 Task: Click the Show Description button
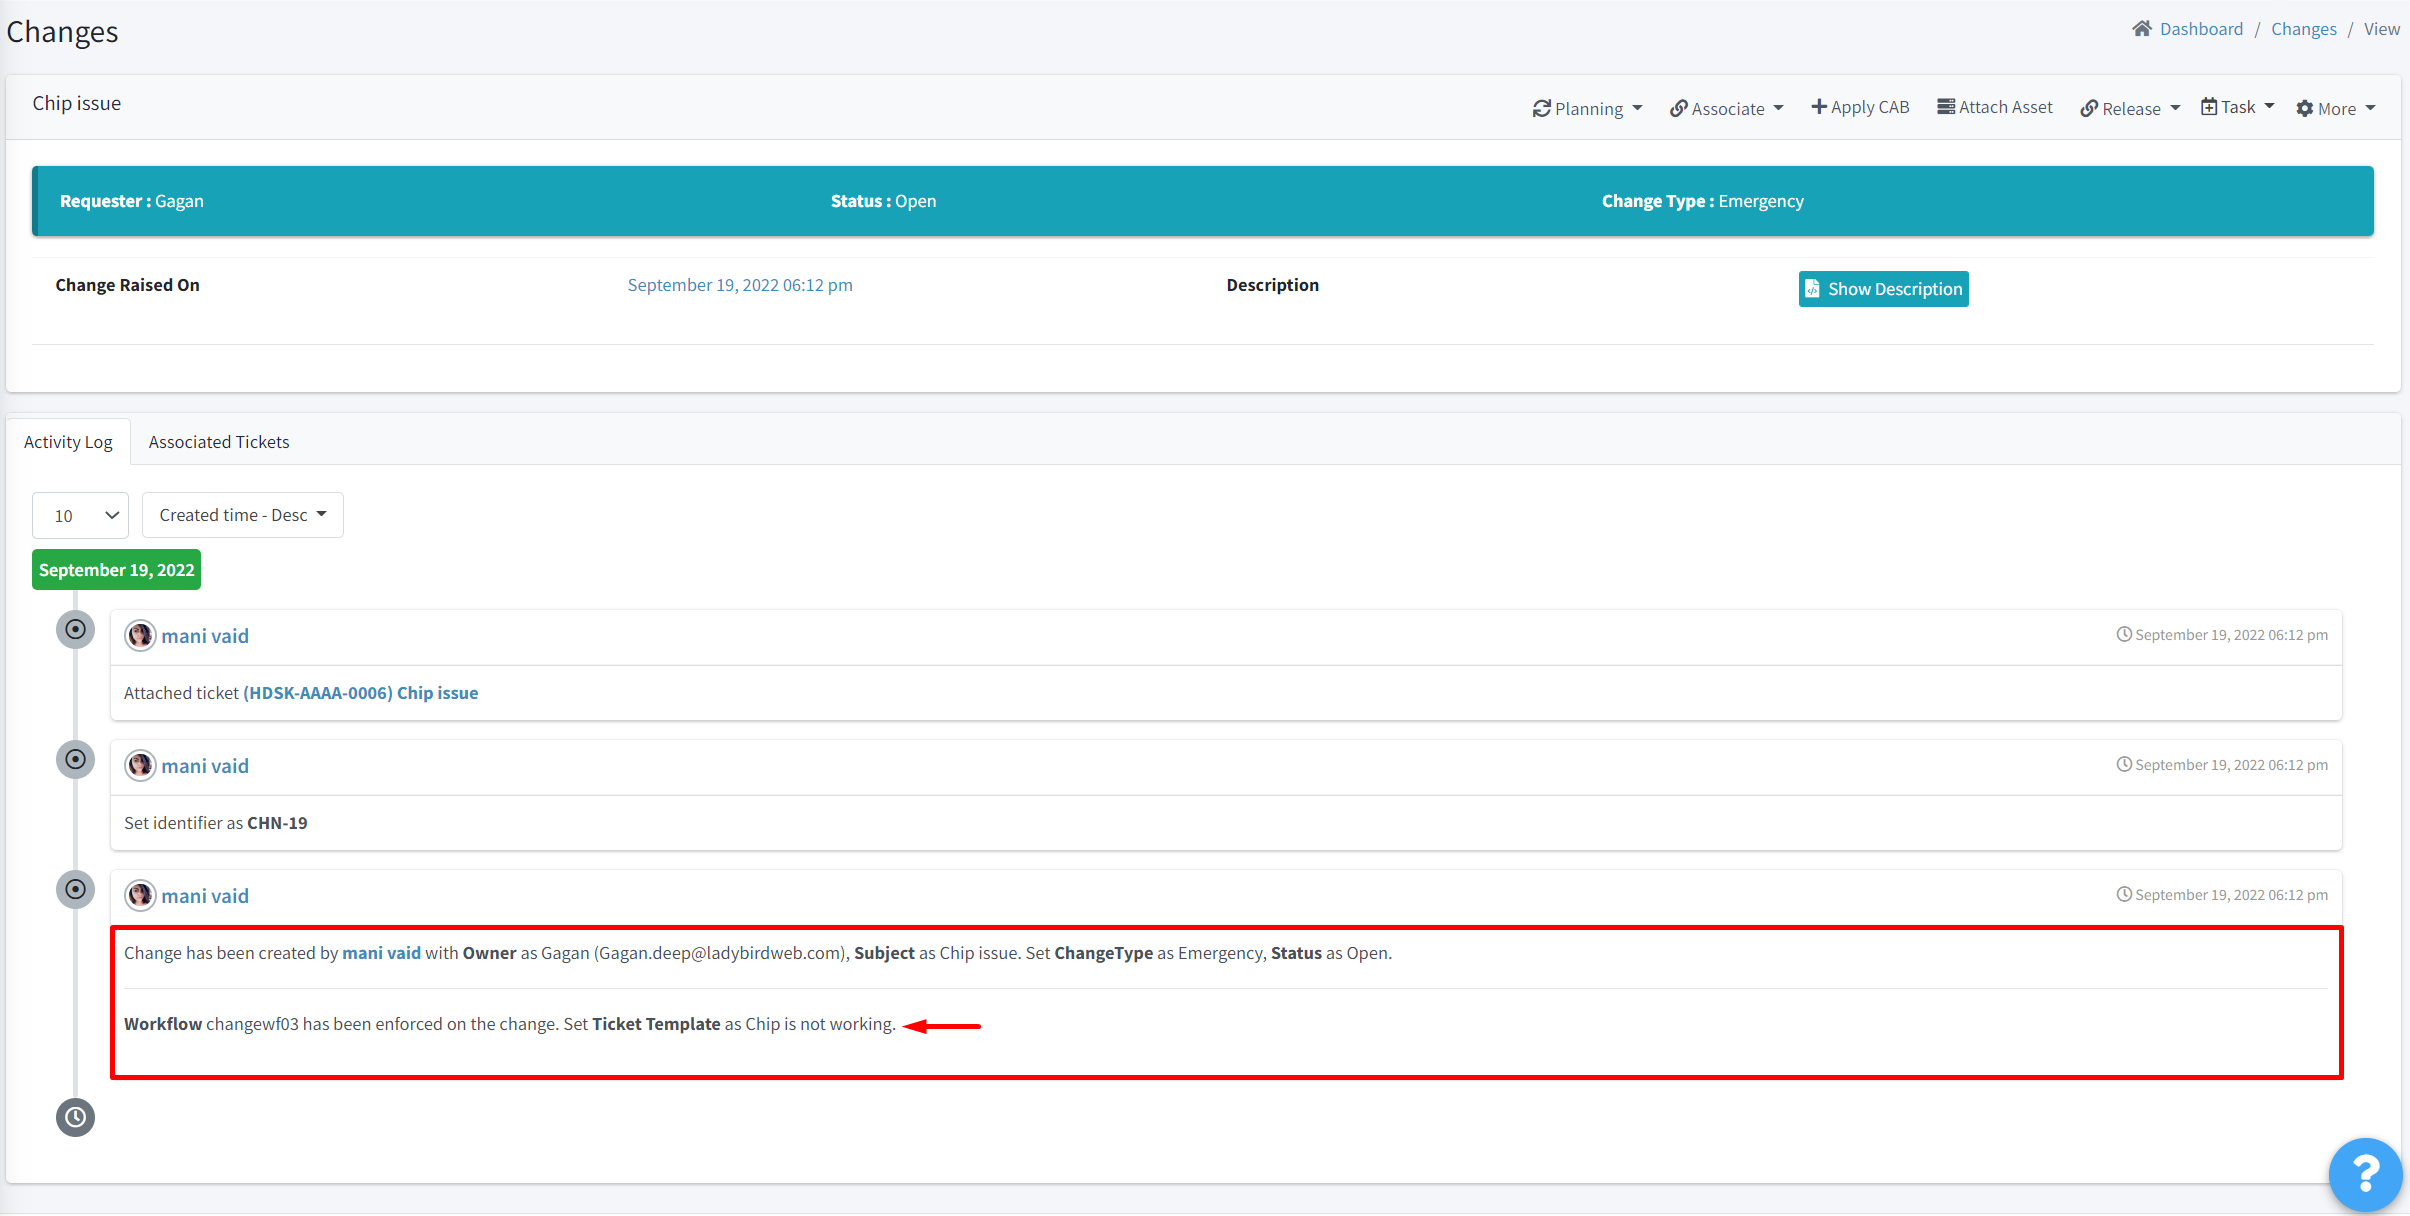pyautogui.click(x=1882, y=288)
